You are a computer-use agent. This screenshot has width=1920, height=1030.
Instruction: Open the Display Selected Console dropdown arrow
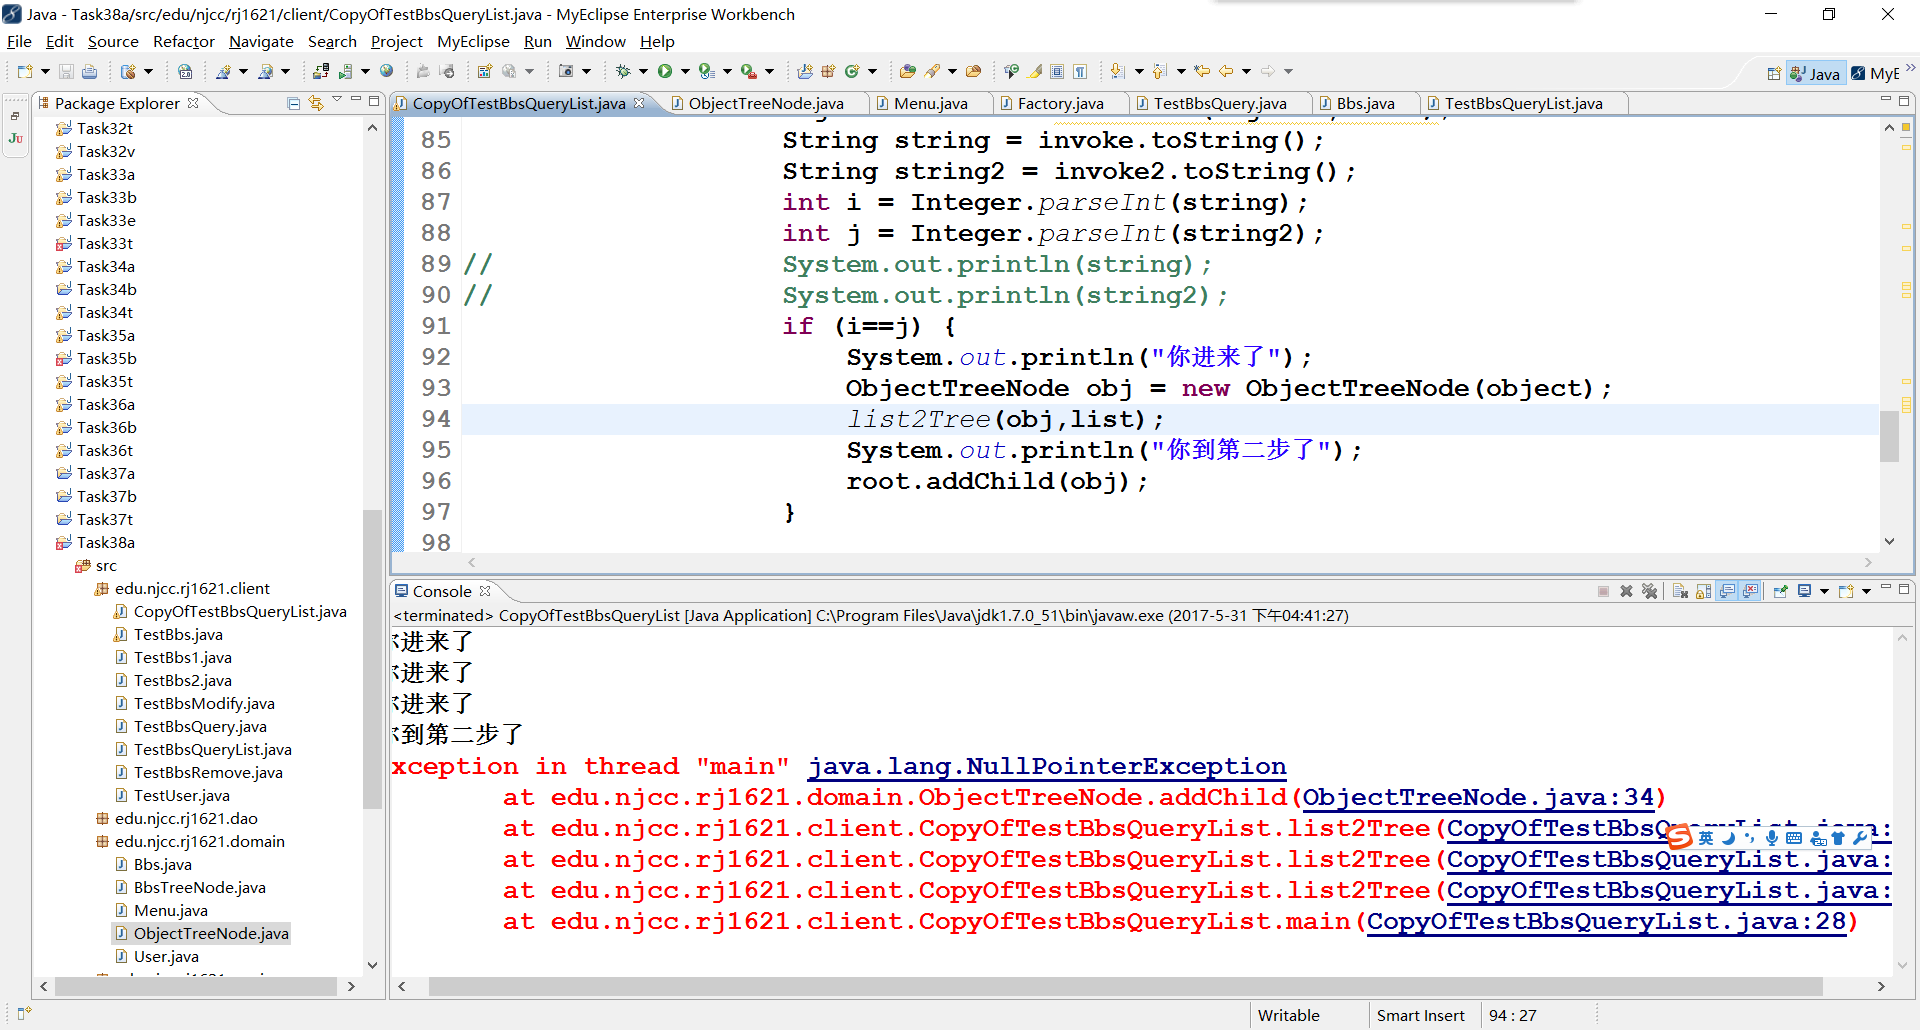[1824, 591]
